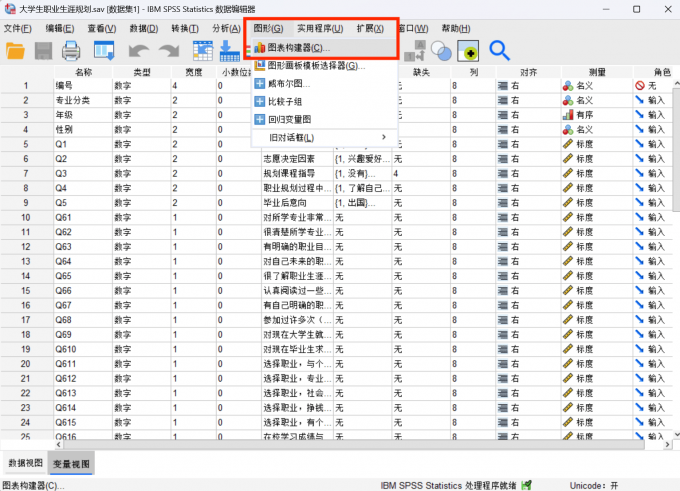Open a data file with the folder icon
The height and width of the screenshot is (491, 680).
point(15,51)
